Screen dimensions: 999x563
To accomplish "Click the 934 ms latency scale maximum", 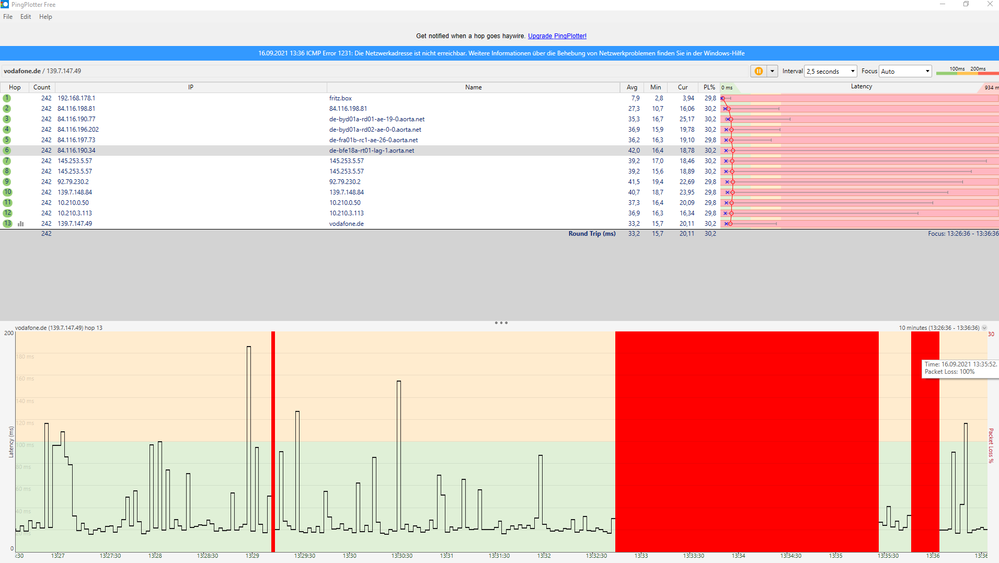I will 991,88.
